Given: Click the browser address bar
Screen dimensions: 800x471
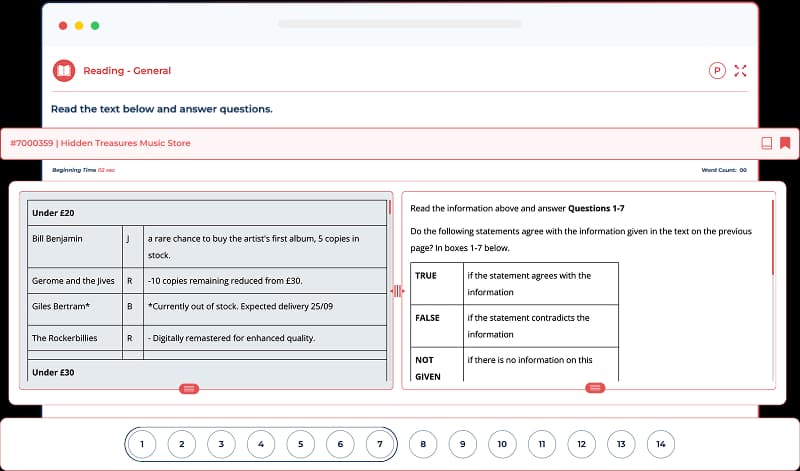Looking at the screenshot, I should (399, 24).
